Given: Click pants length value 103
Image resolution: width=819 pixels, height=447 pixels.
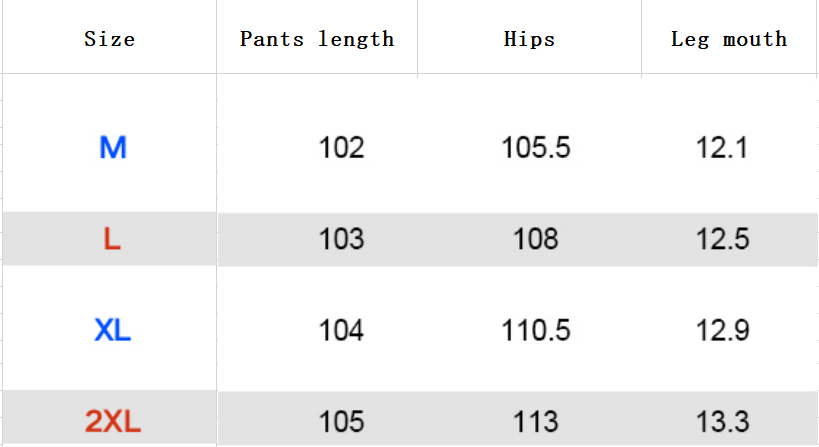Looking at the screenshot, I should click(x=341, y=239).
